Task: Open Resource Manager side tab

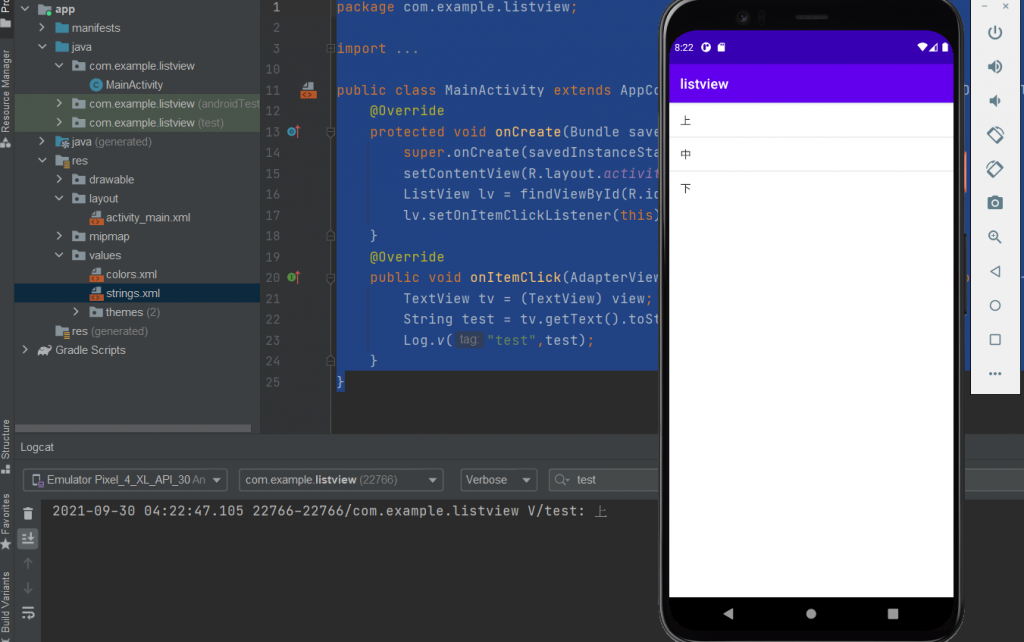Action: [6, 98]
